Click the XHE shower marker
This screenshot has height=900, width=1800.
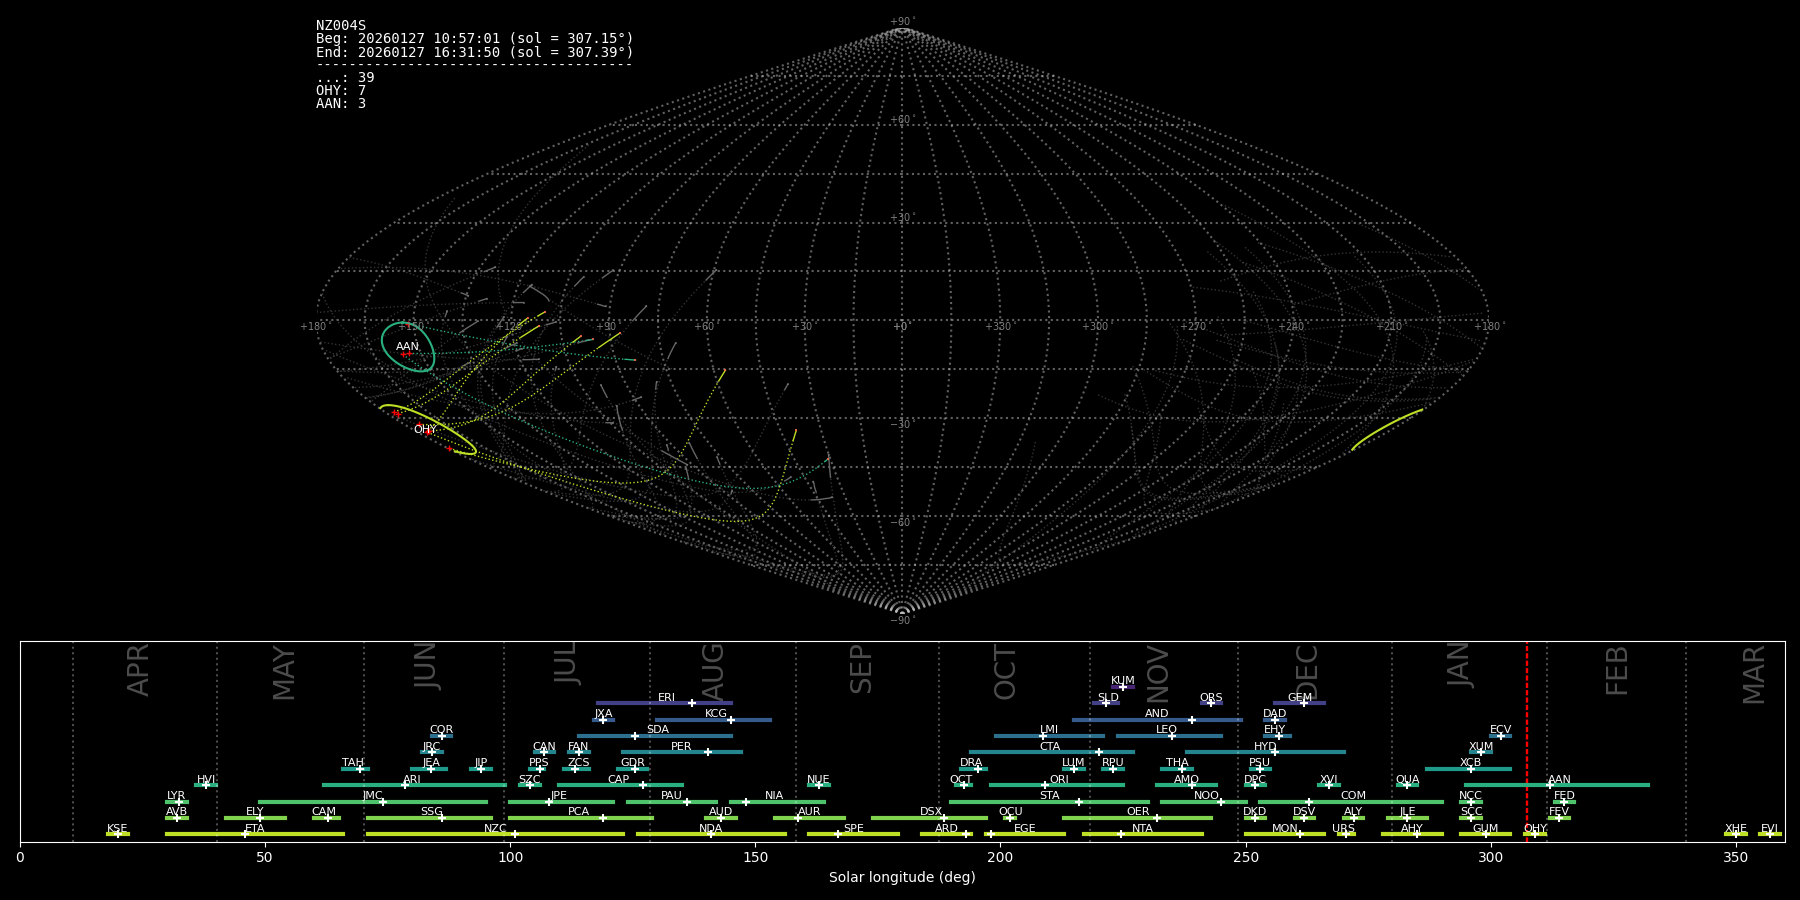point(1736,834)
